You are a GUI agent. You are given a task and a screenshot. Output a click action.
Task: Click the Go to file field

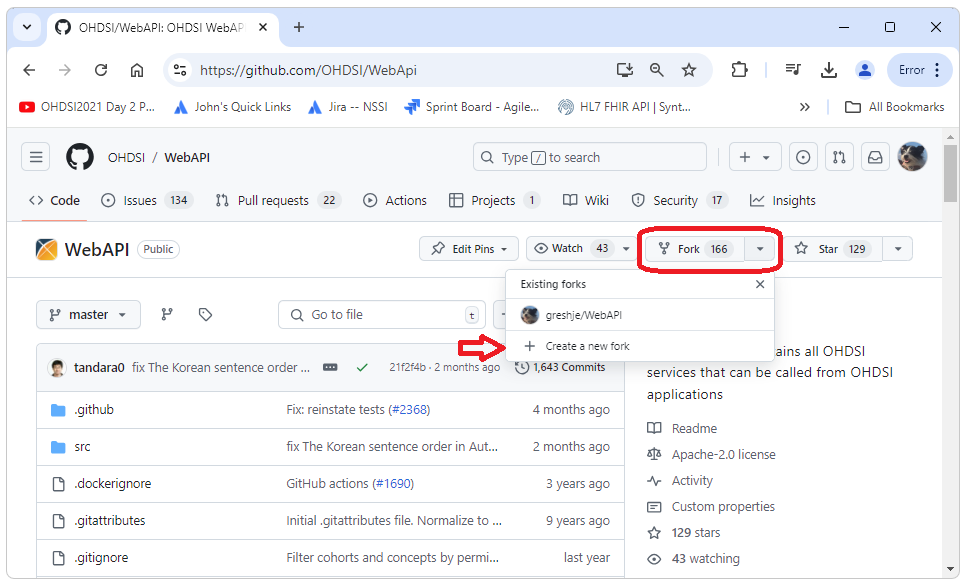coord(381,315)
